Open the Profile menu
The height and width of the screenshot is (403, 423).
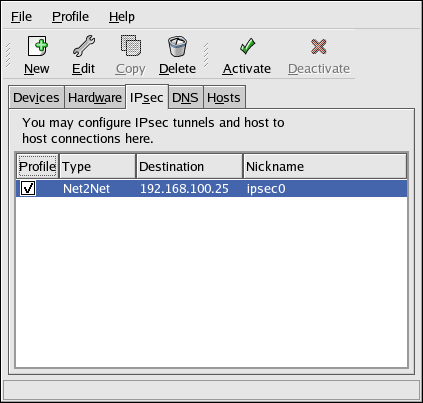pos(70,17)
